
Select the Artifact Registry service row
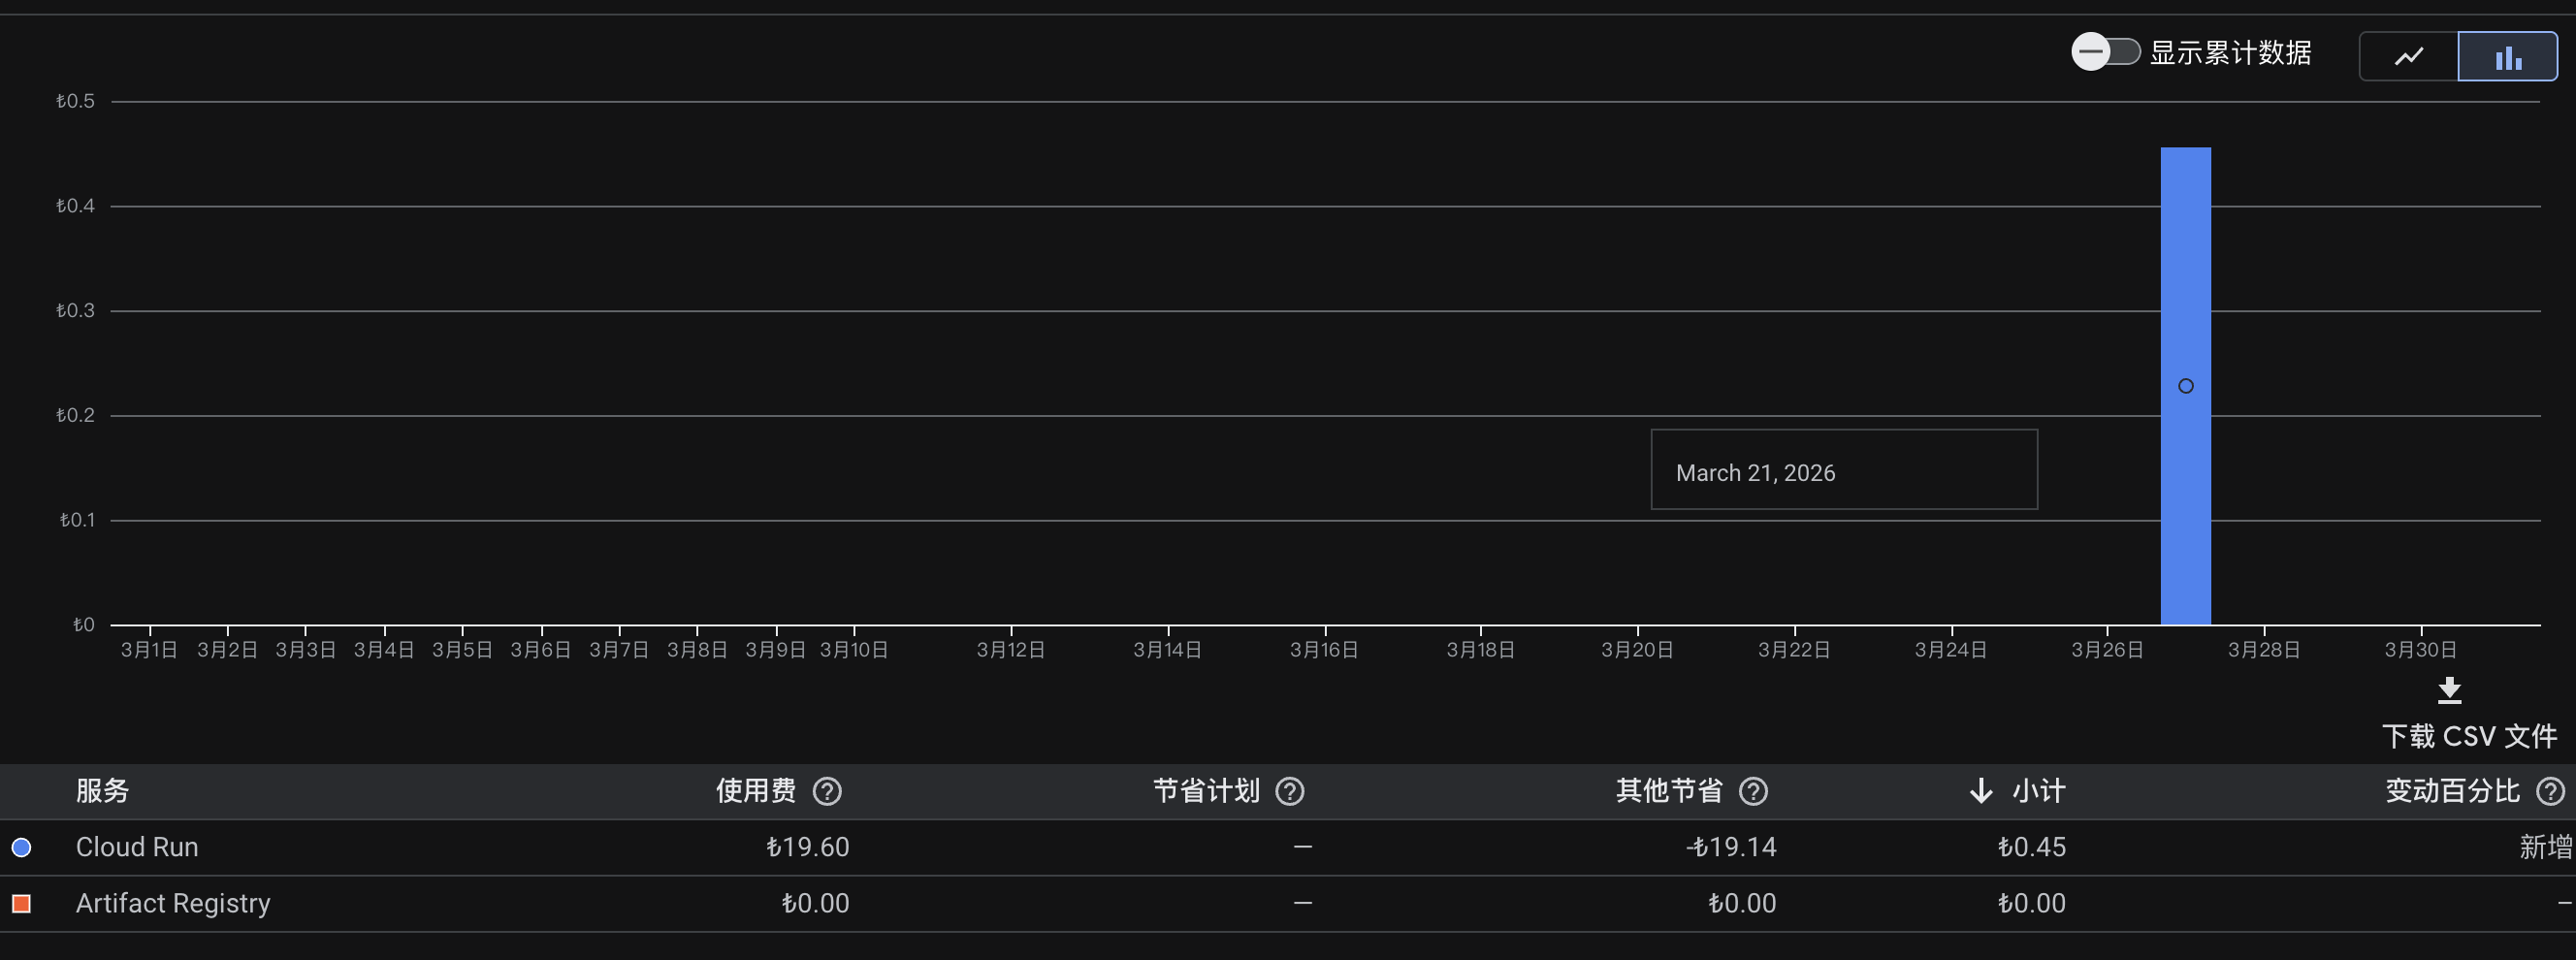[1288, 904]
